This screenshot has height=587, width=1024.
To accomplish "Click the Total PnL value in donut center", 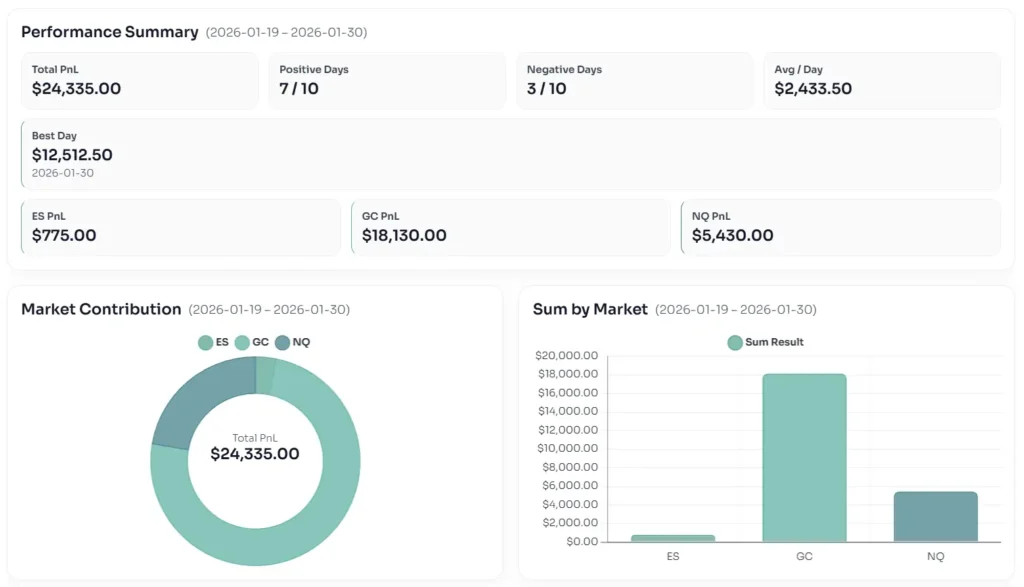I will click(255, 454).
